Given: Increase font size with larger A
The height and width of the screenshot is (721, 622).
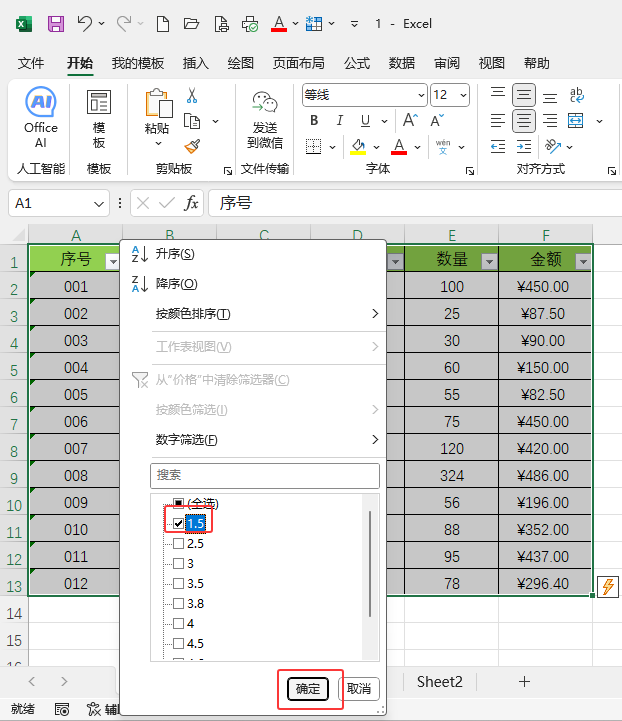Looking at the screenshot, I should [410, 120].
